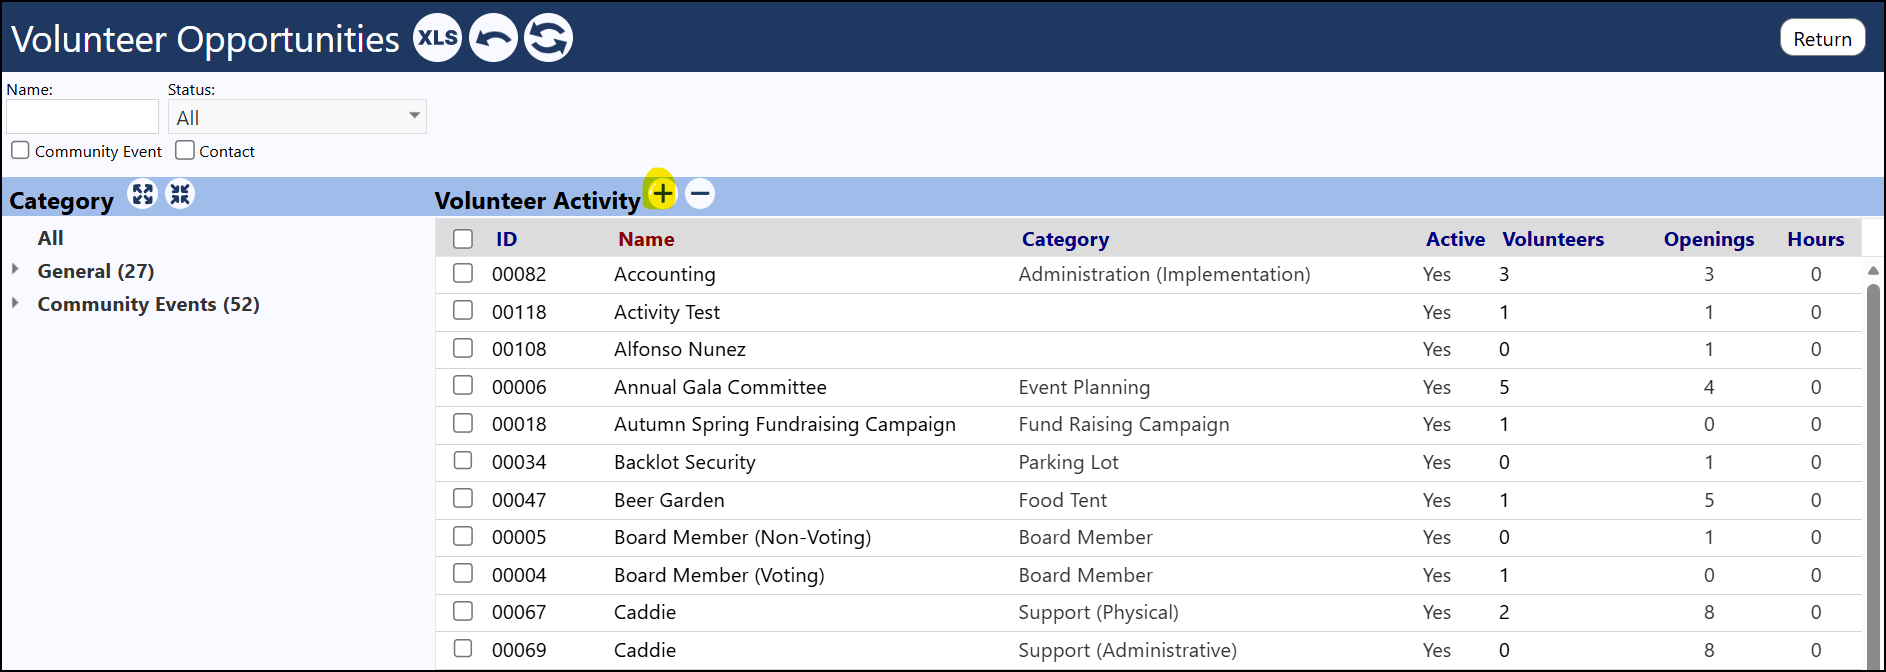1886x672 pixels.
Task: Focus the Name search field
Action: click(x=83, y=116)
